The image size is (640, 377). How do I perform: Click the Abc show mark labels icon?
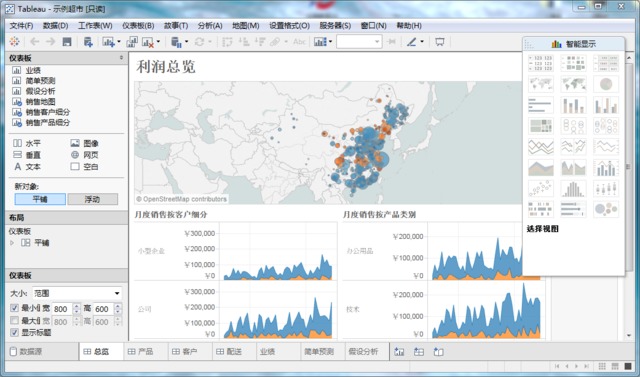click(299, 42)
